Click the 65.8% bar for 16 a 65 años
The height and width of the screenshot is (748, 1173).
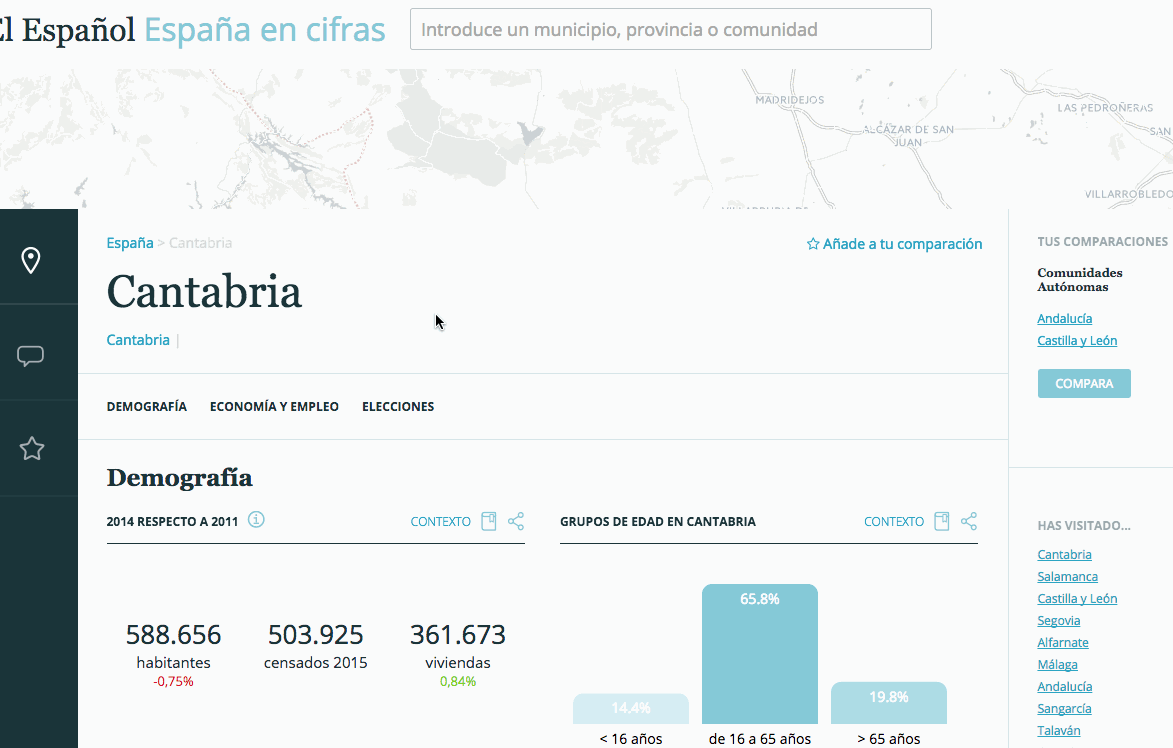759,654
